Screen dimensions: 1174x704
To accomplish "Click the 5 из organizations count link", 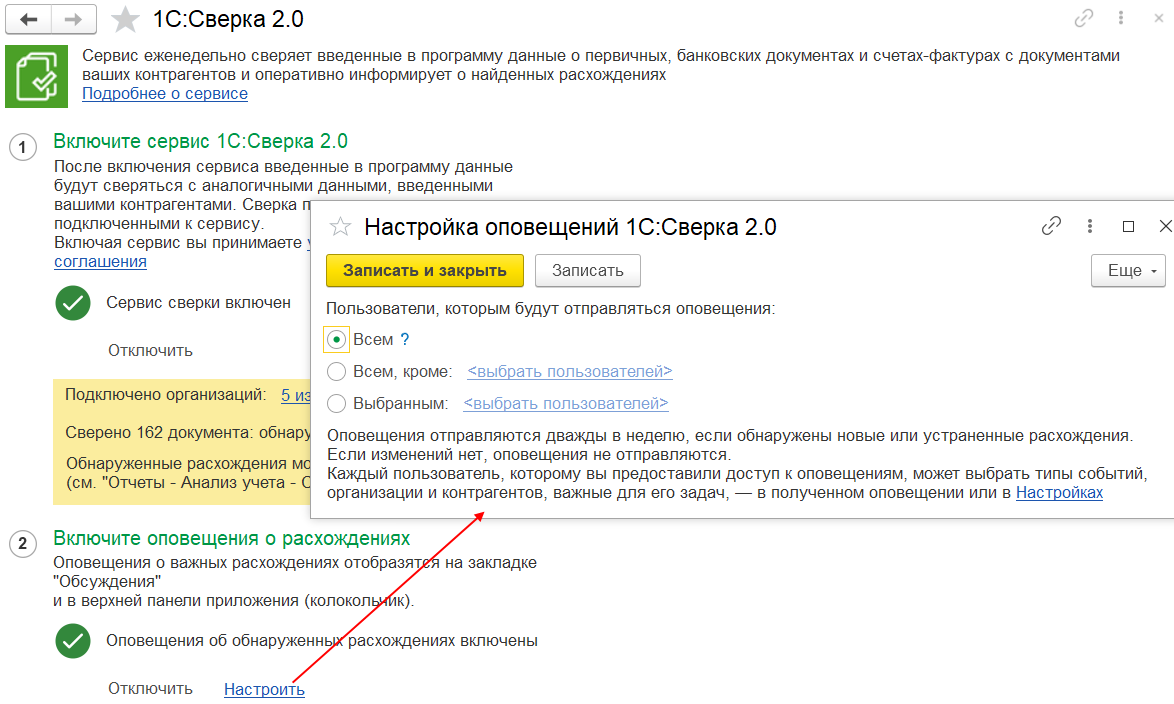I will pos(296,395).
